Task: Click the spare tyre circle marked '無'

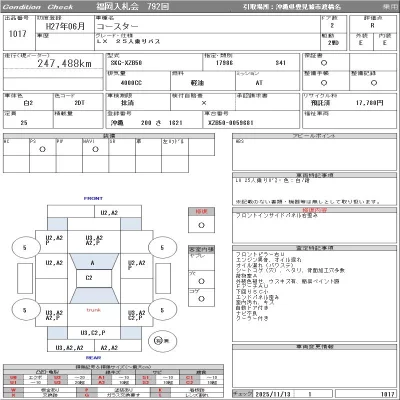Action: pyautogui.click(x=162, y=341)
